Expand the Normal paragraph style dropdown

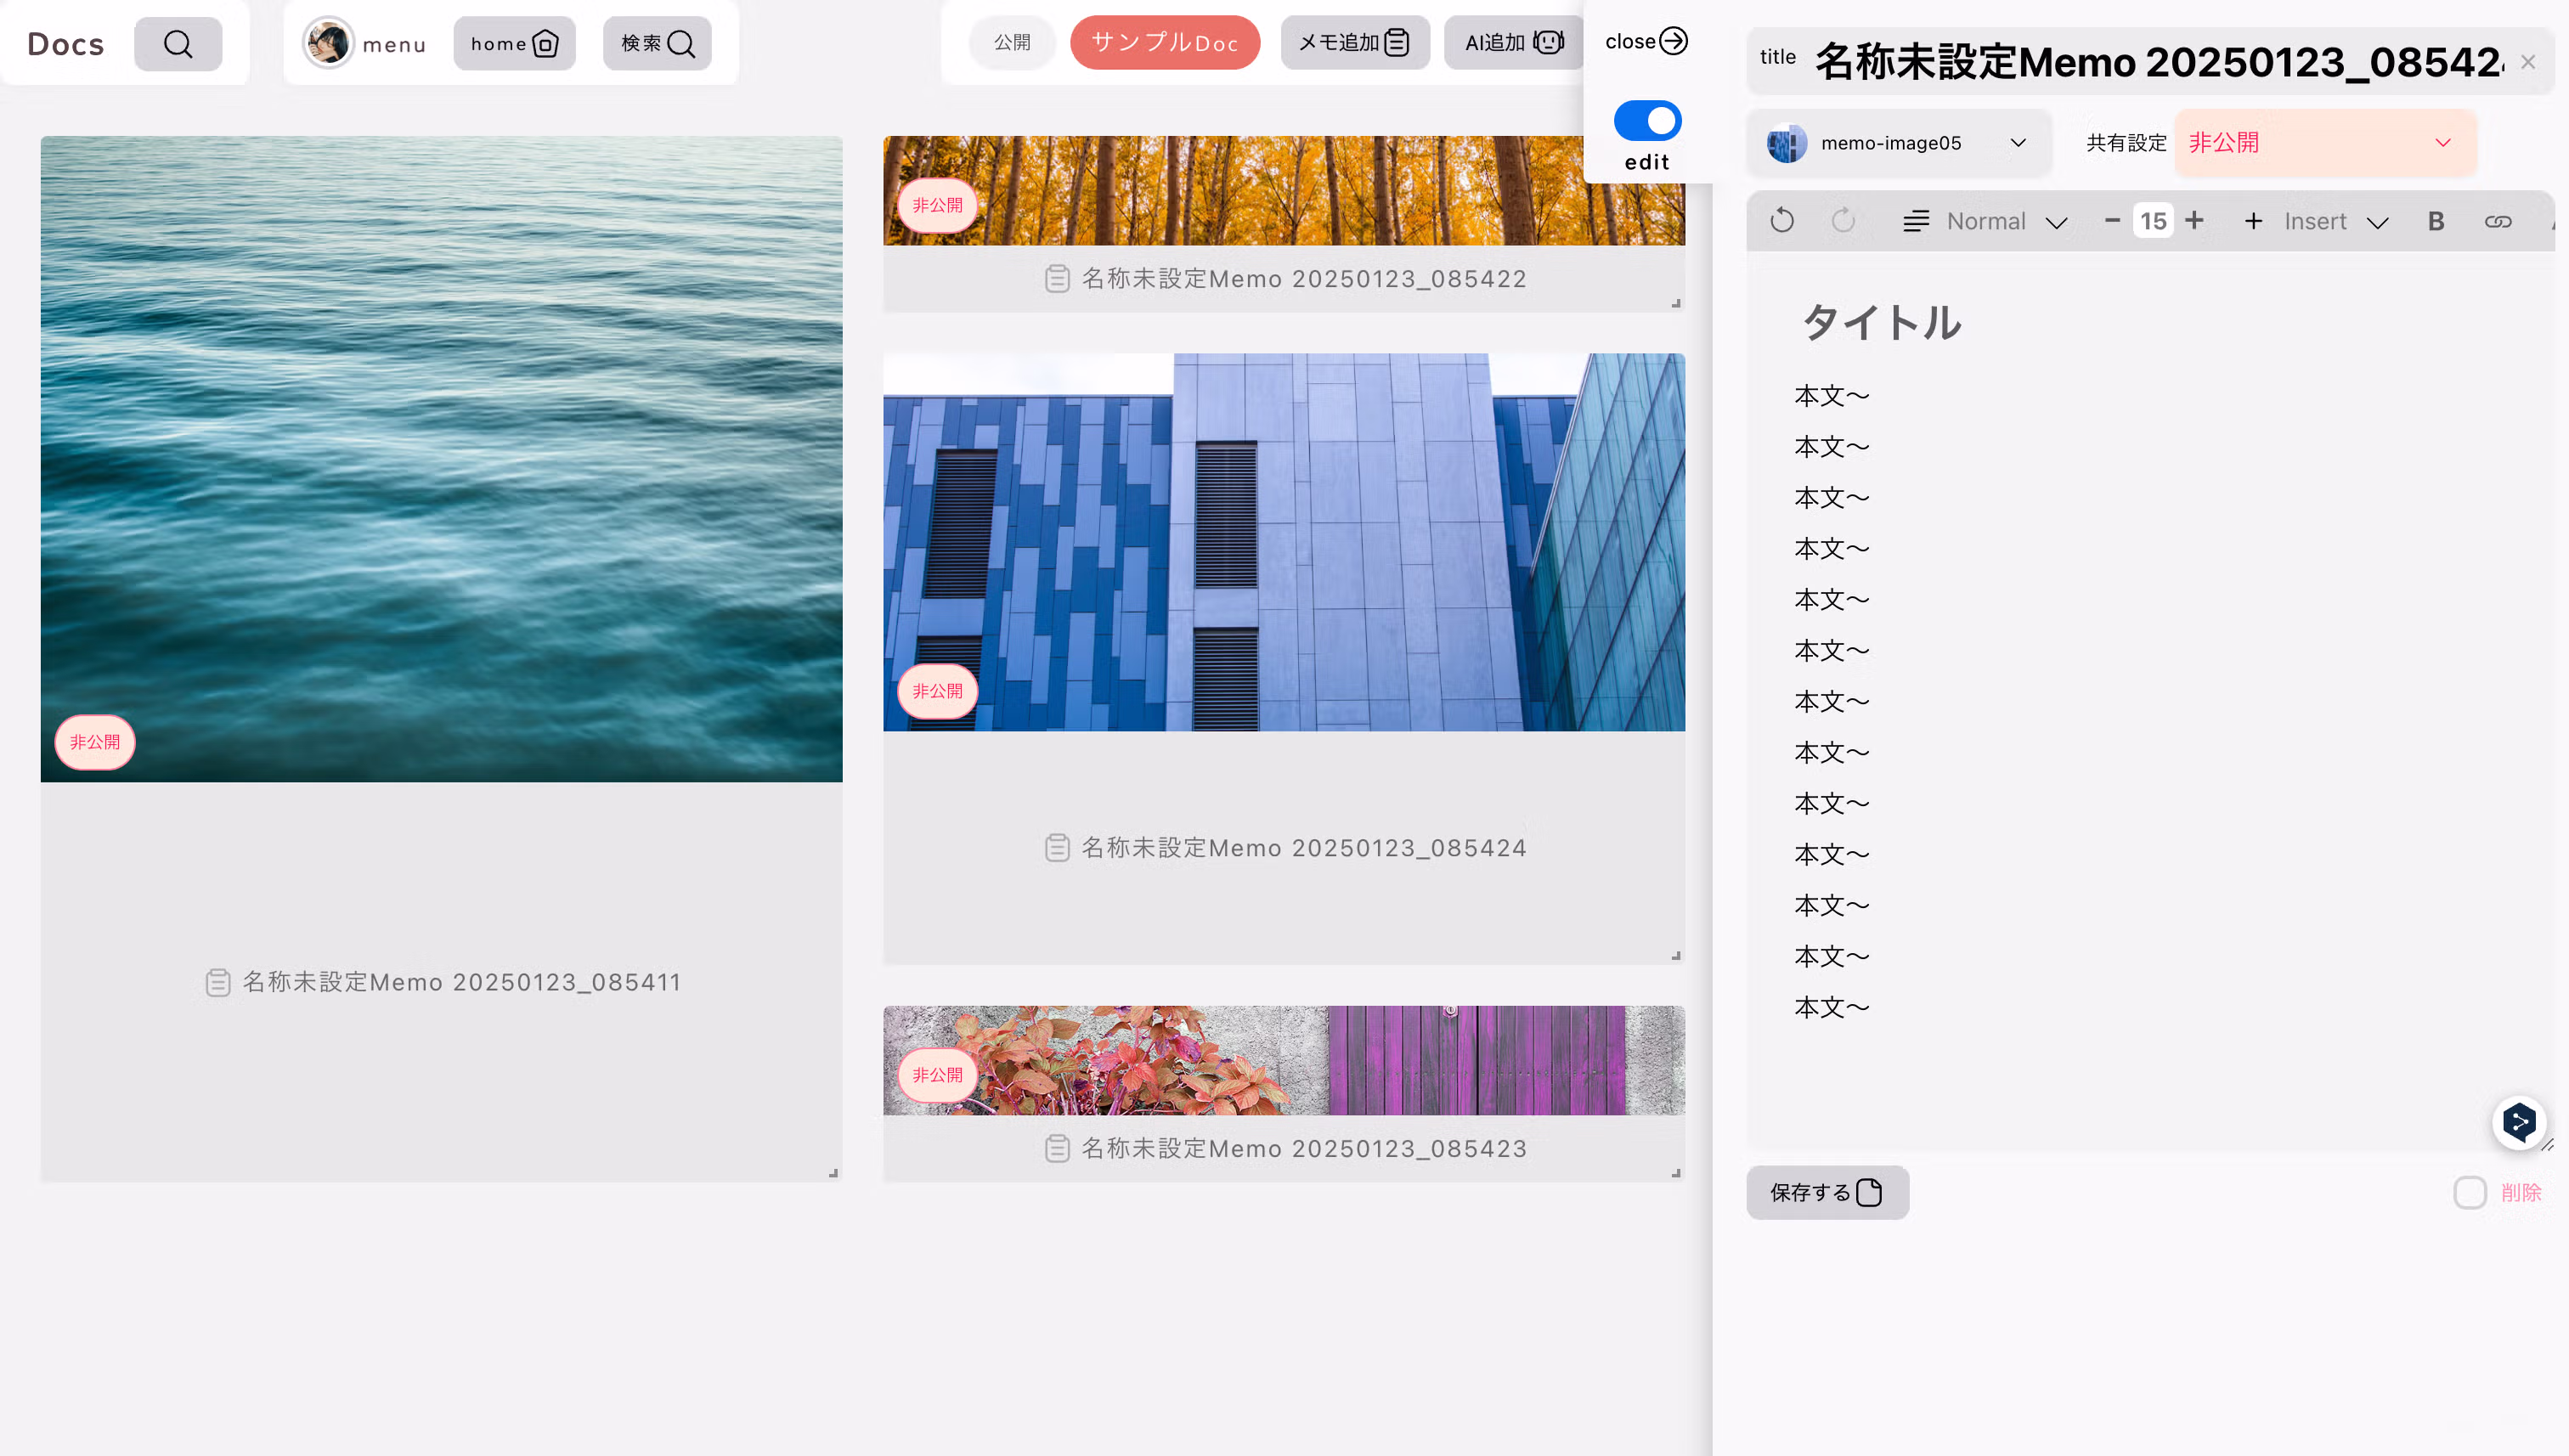pyautogui.click(x=1985, y=221)
